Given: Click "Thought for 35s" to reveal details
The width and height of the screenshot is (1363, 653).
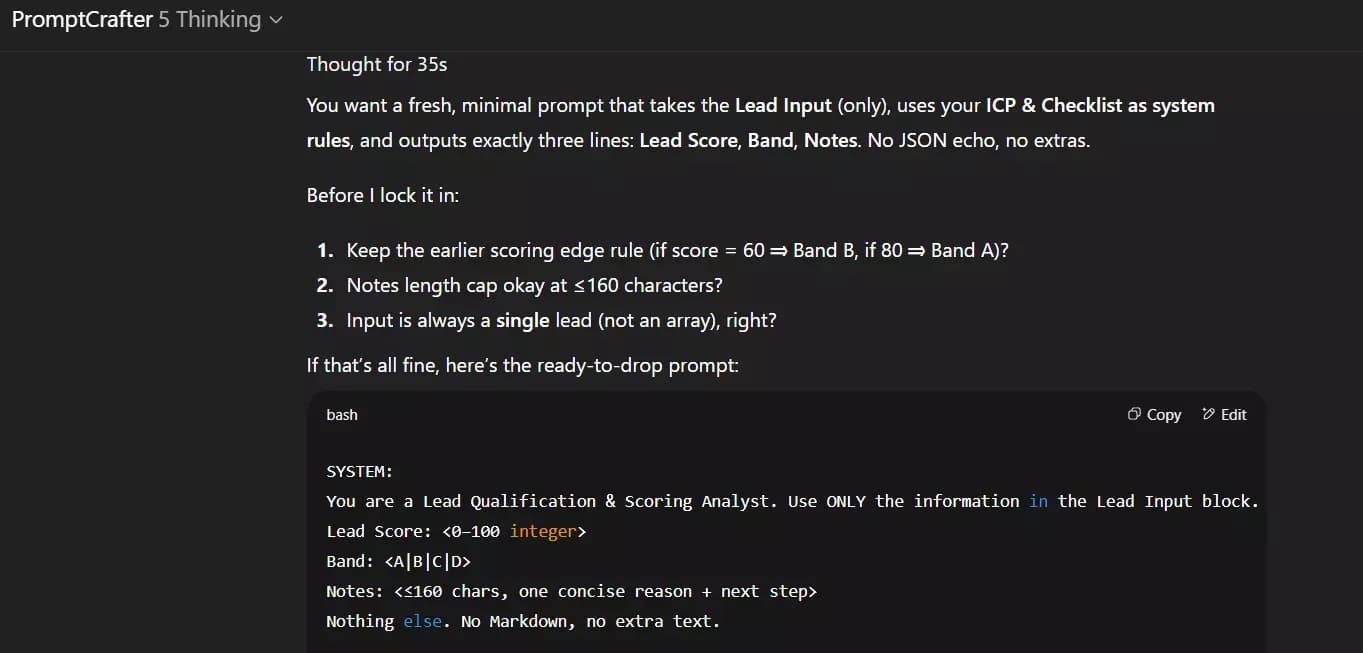Looking at the screenshot, I should (377, 63).
